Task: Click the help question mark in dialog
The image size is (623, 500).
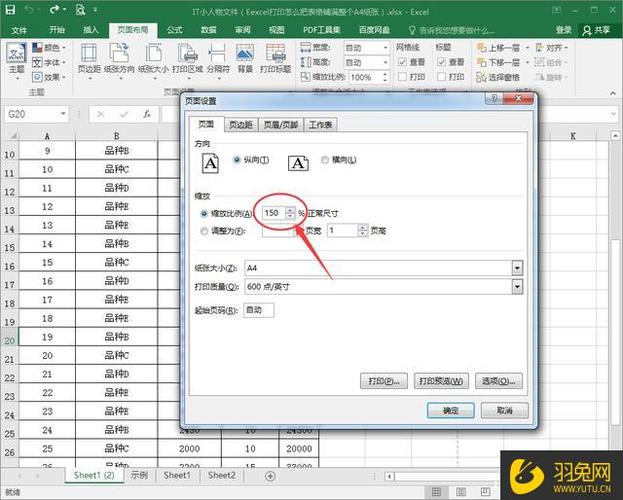Action: pyautogui.click(x=494, y=98)
